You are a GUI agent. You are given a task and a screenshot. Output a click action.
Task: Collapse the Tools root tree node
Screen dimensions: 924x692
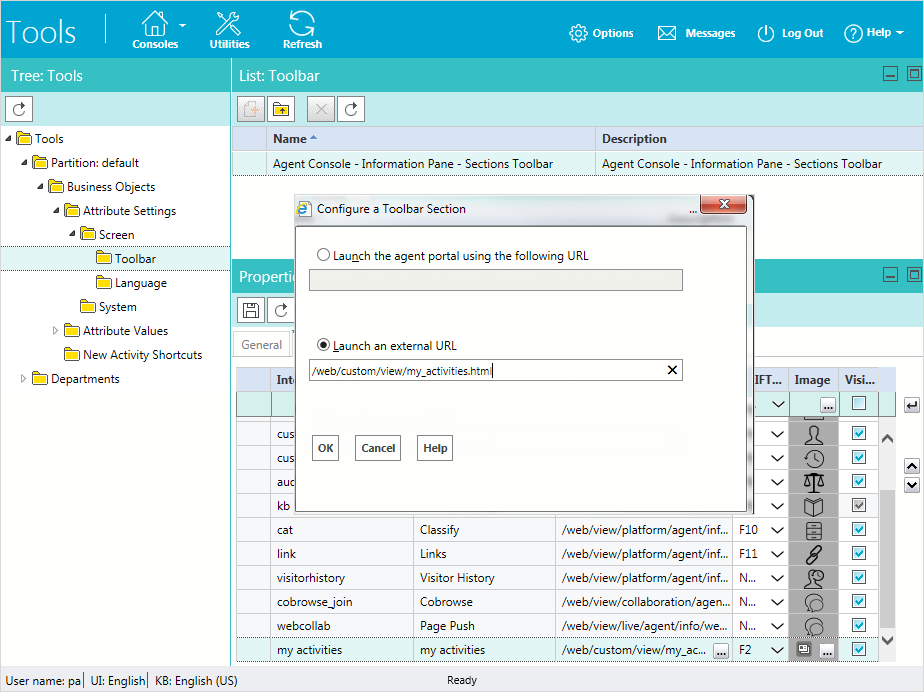click(x=8, y=139)
